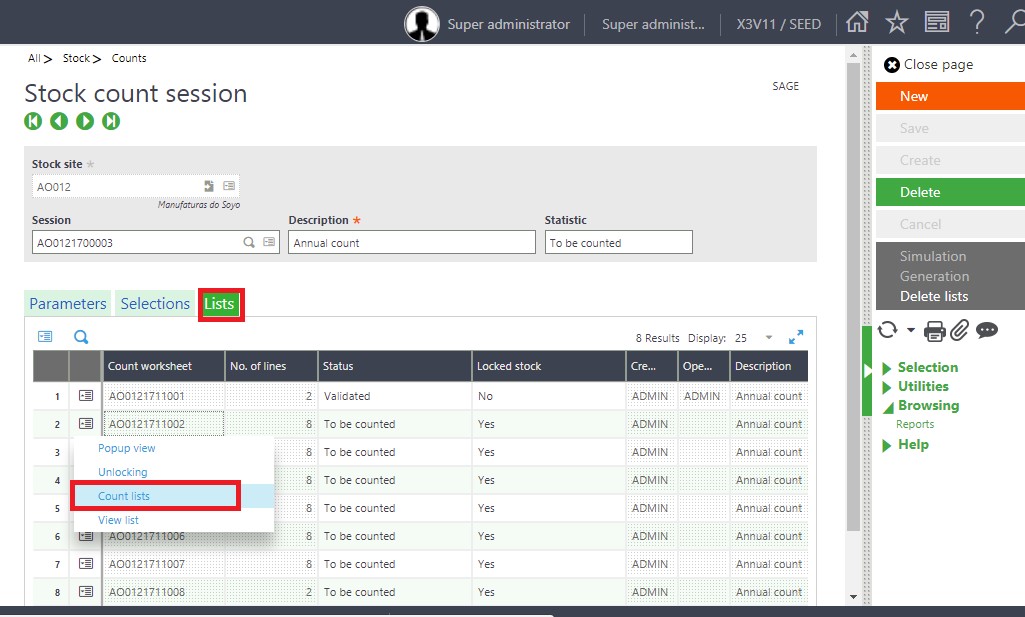Click the help question mark icon
The height and width of the screenshot is (617, 1025).
(x=977, y=22)
